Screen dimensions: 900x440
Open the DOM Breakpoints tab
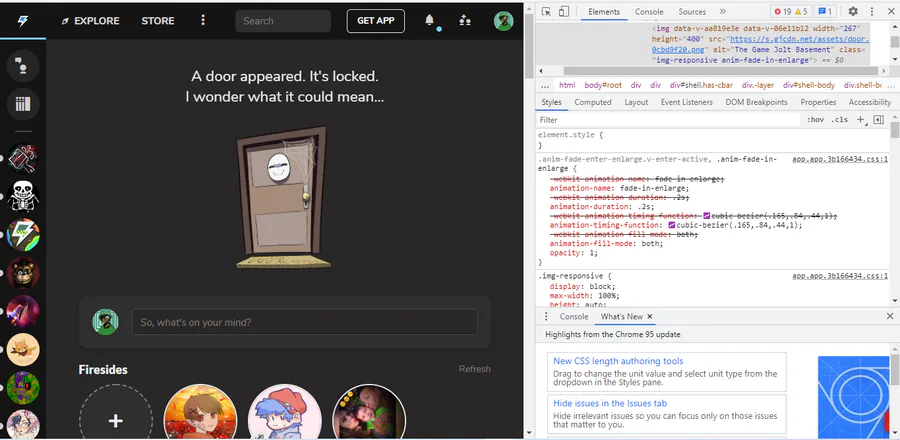[756, 102]
